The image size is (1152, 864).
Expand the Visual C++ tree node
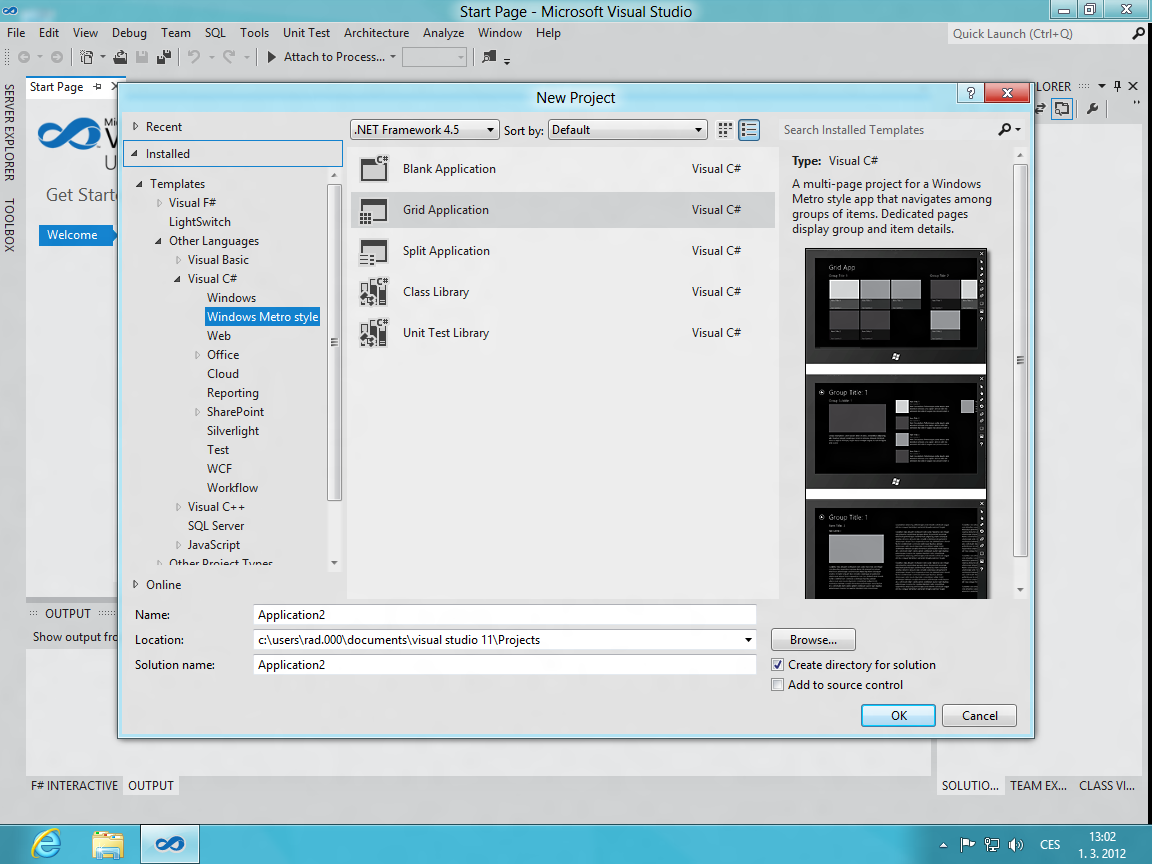coord(179,507)
